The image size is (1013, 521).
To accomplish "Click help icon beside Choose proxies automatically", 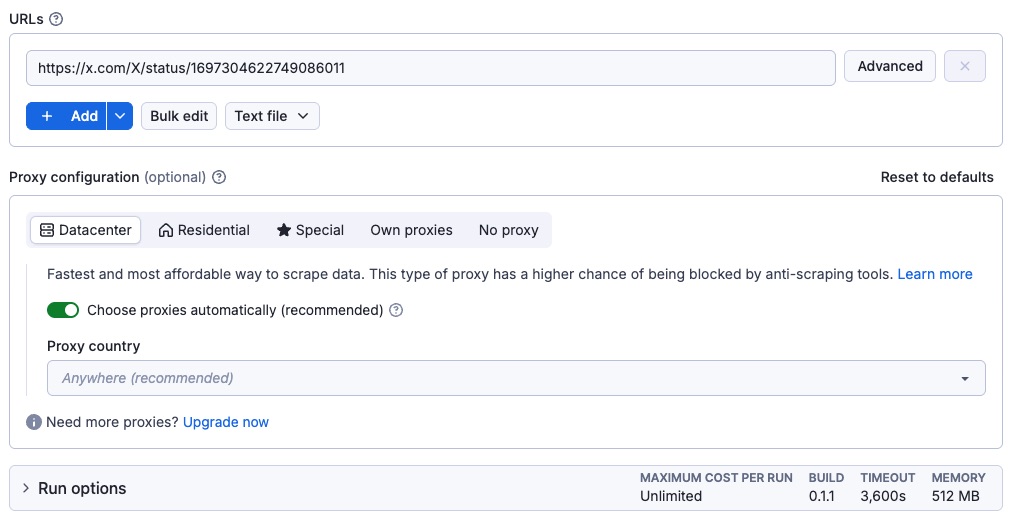I will coord(396,310).
